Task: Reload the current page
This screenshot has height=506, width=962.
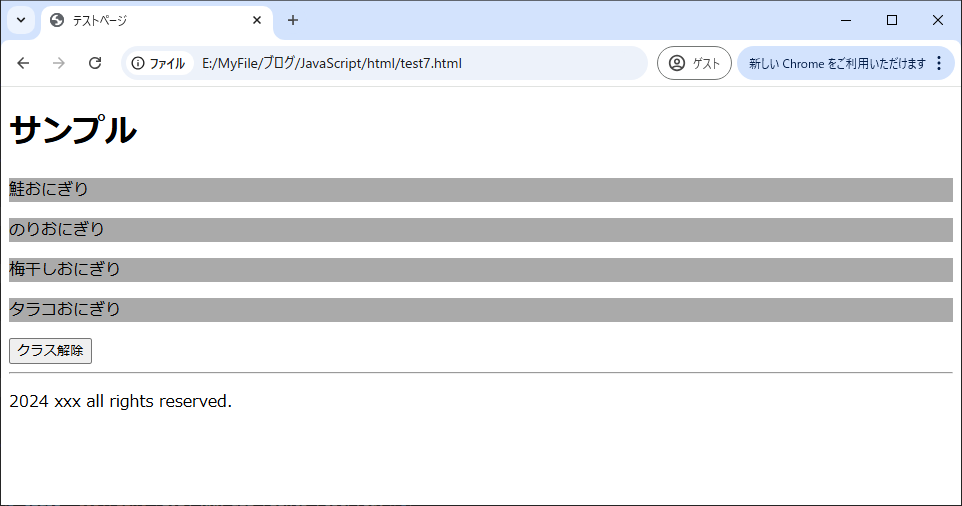Action: click(x=95, y=63)
